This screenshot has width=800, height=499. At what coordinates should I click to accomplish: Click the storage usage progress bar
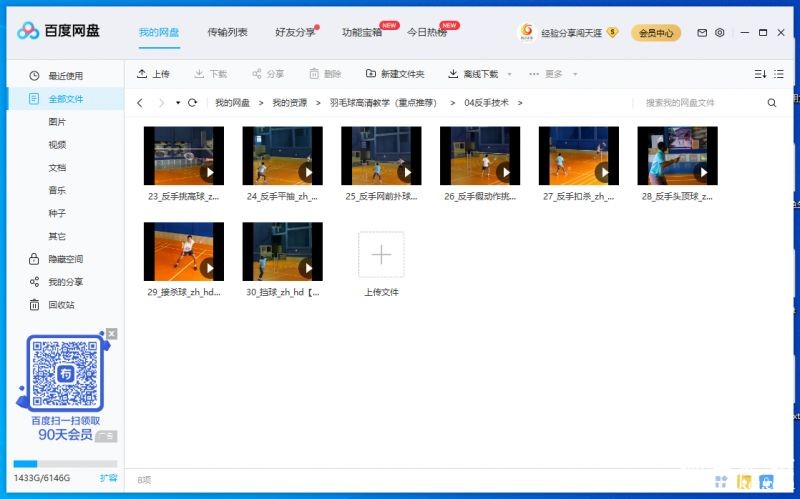65,464
